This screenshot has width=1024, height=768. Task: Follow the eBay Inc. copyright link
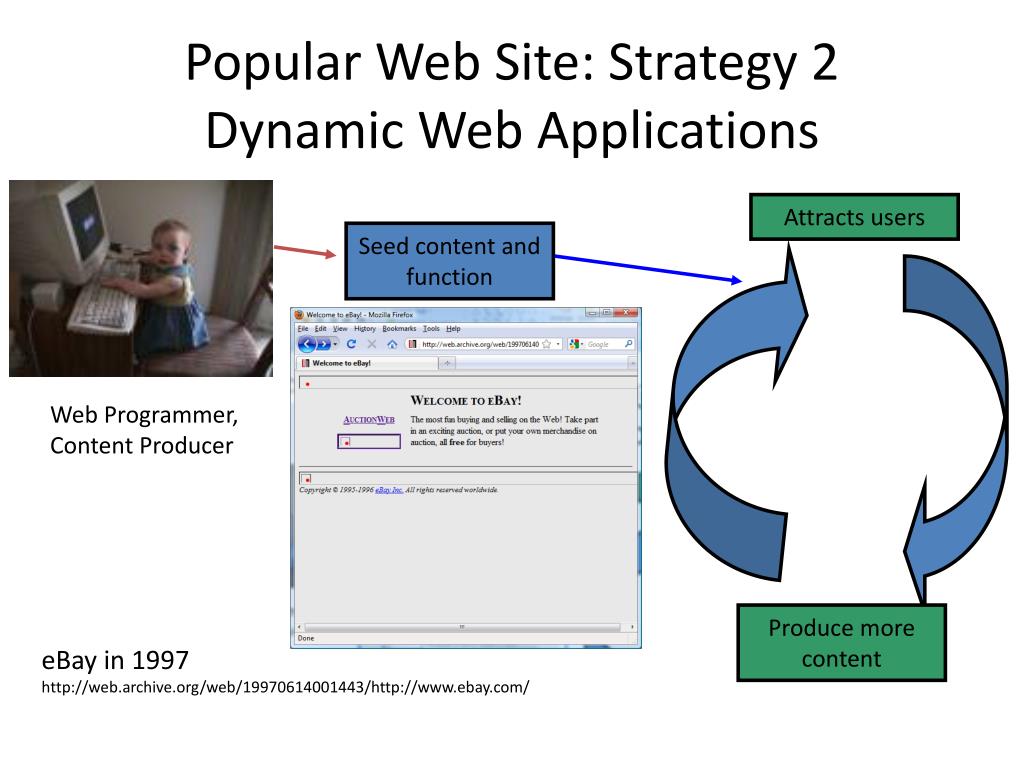(389, 490)
